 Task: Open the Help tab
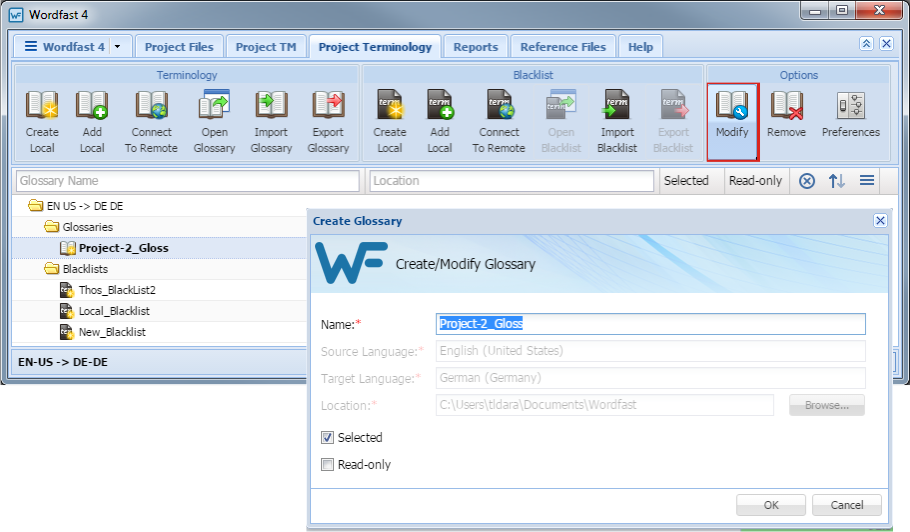[640, 47]
